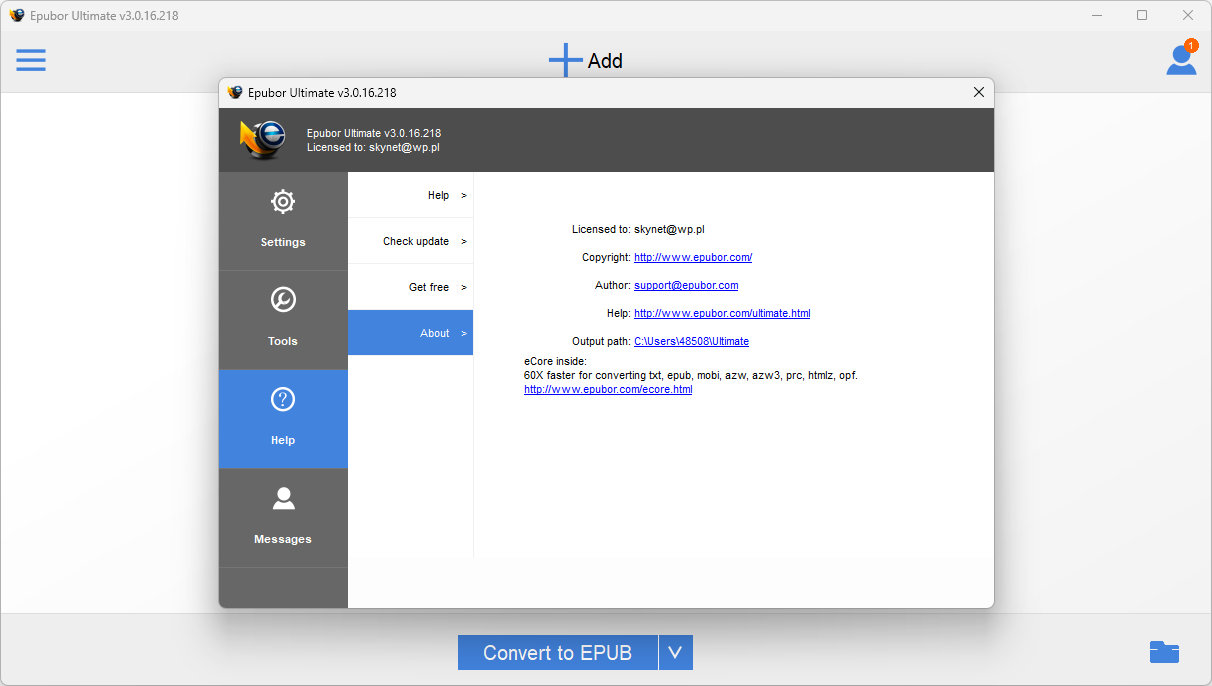Open the ultimate.html help link
Viewport: 1212px width, 686px height.
pyautogui.click(x=722, y=313)
